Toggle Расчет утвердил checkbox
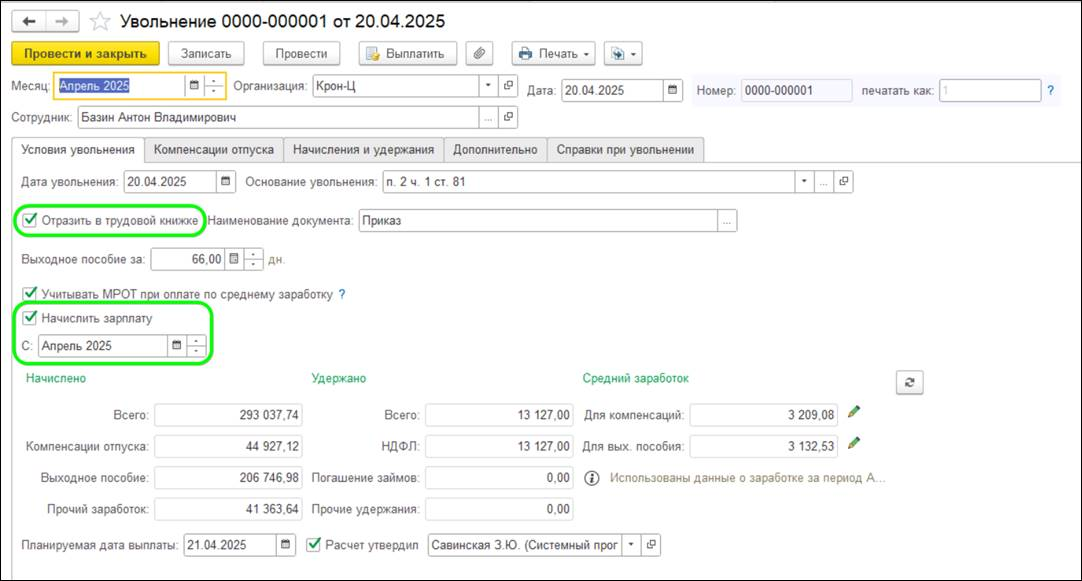The height and width of the screenshot is (581, 1082). click(x=315, y=545)
